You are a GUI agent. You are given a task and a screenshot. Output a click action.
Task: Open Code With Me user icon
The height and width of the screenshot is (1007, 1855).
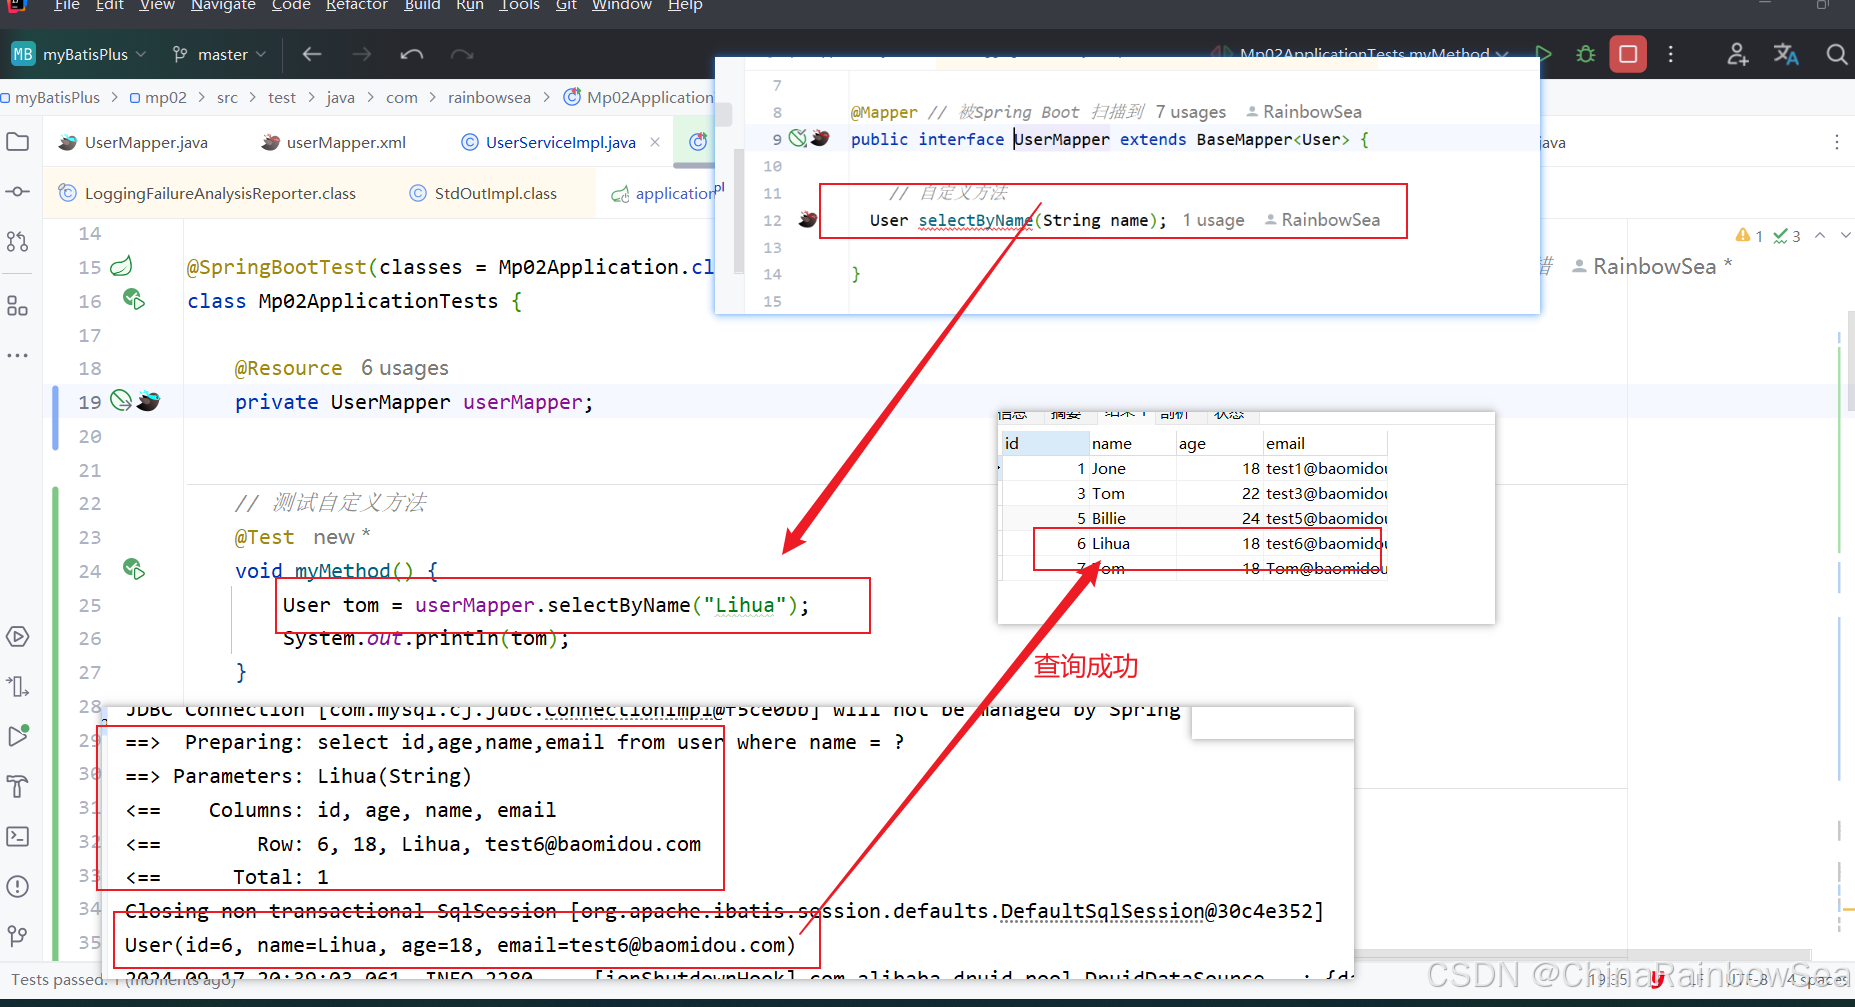[1738, 54]
